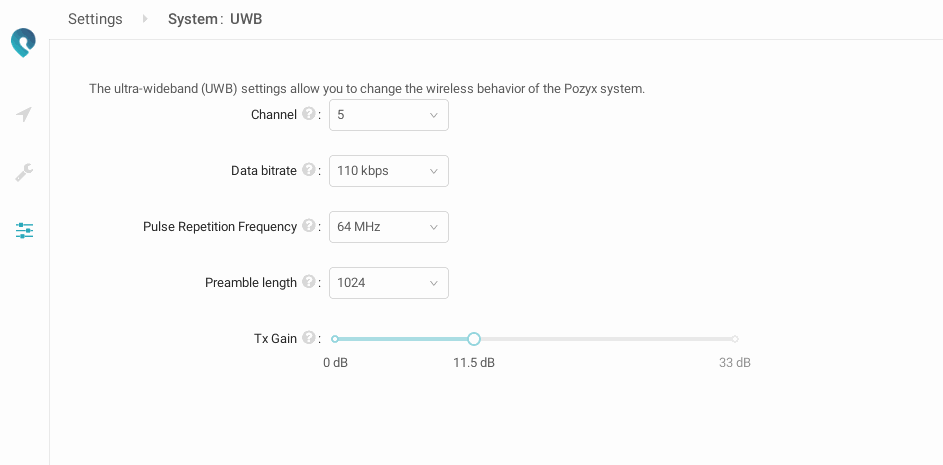
Task: Click the Channel help question icon
Action: pyautogui.click(x=309, y=114)
